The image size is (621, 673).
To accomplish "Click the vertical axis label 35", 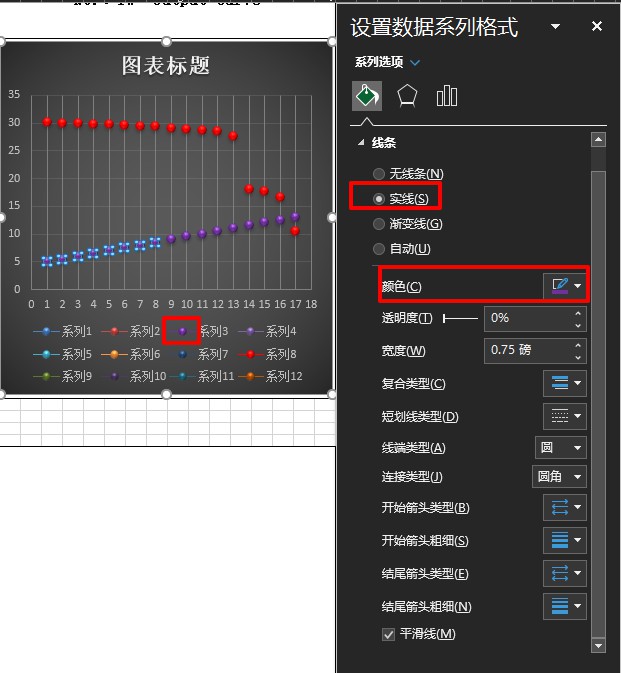I will coord(14,94).
